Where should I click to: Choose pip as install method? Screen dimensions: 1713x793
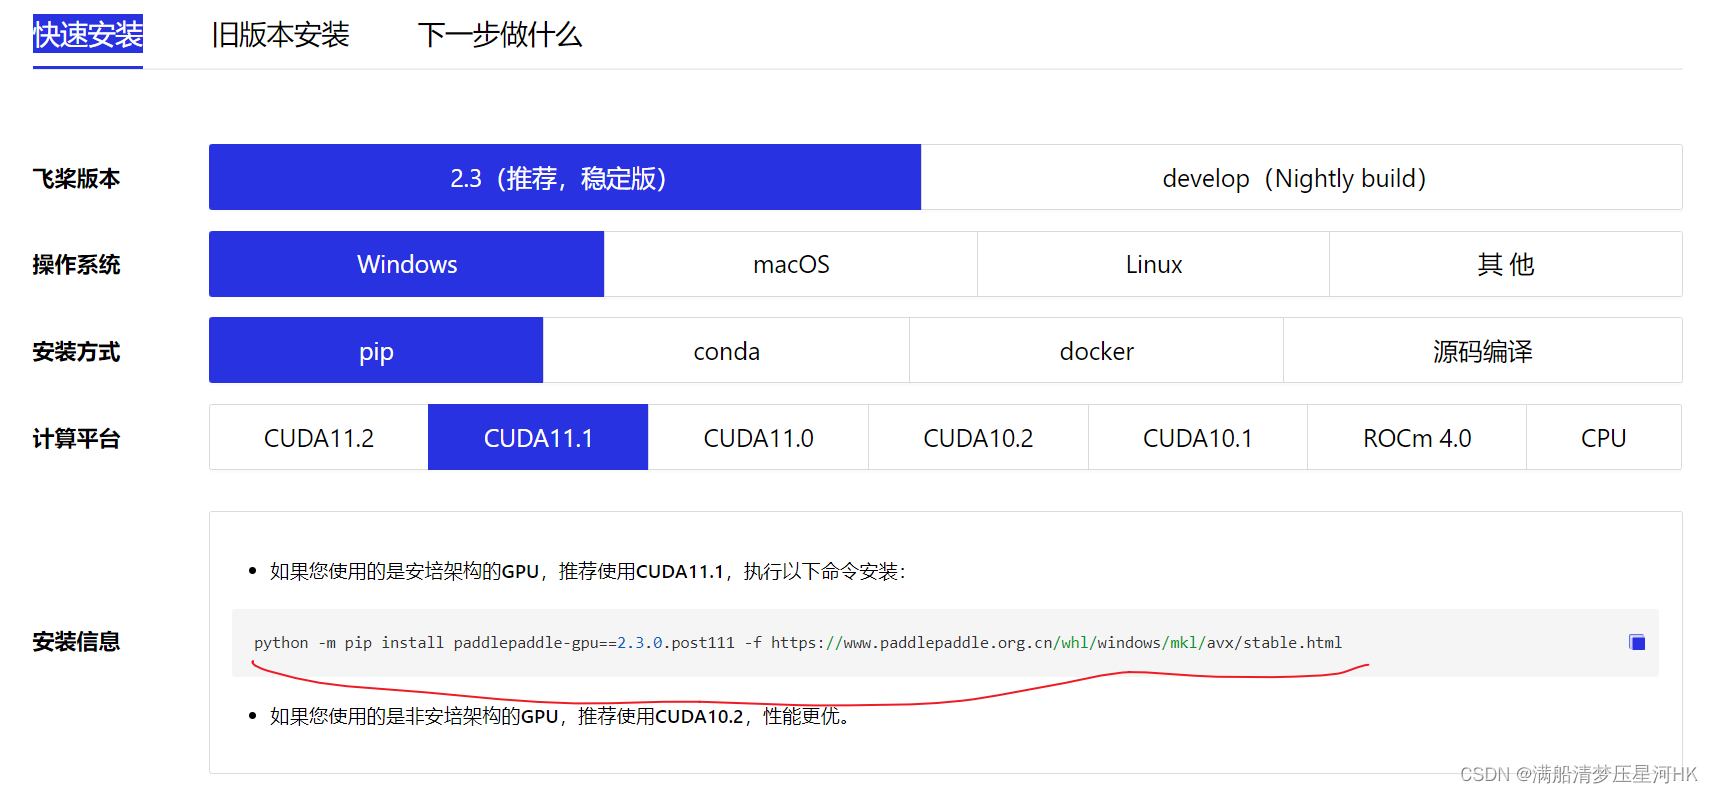pyautogui.click(x=376, y=351)
